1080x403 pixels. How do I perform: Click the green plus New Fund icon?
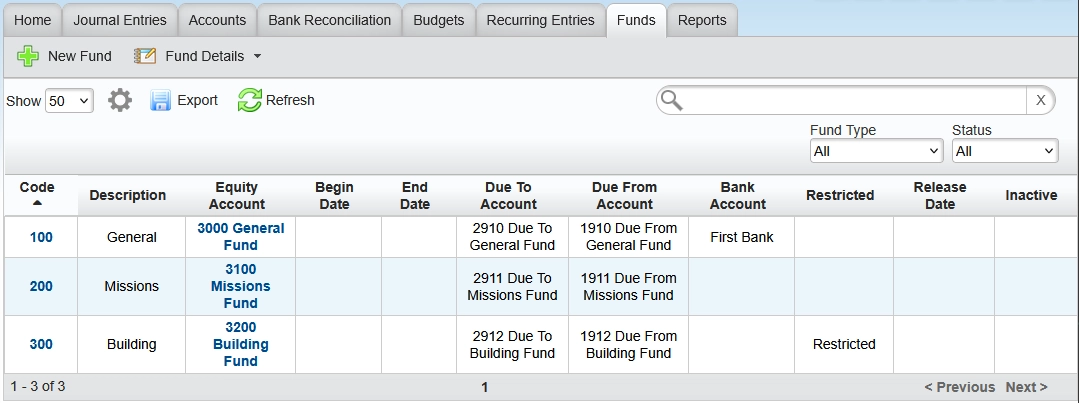pyautogui.click(x=28, y=56)
